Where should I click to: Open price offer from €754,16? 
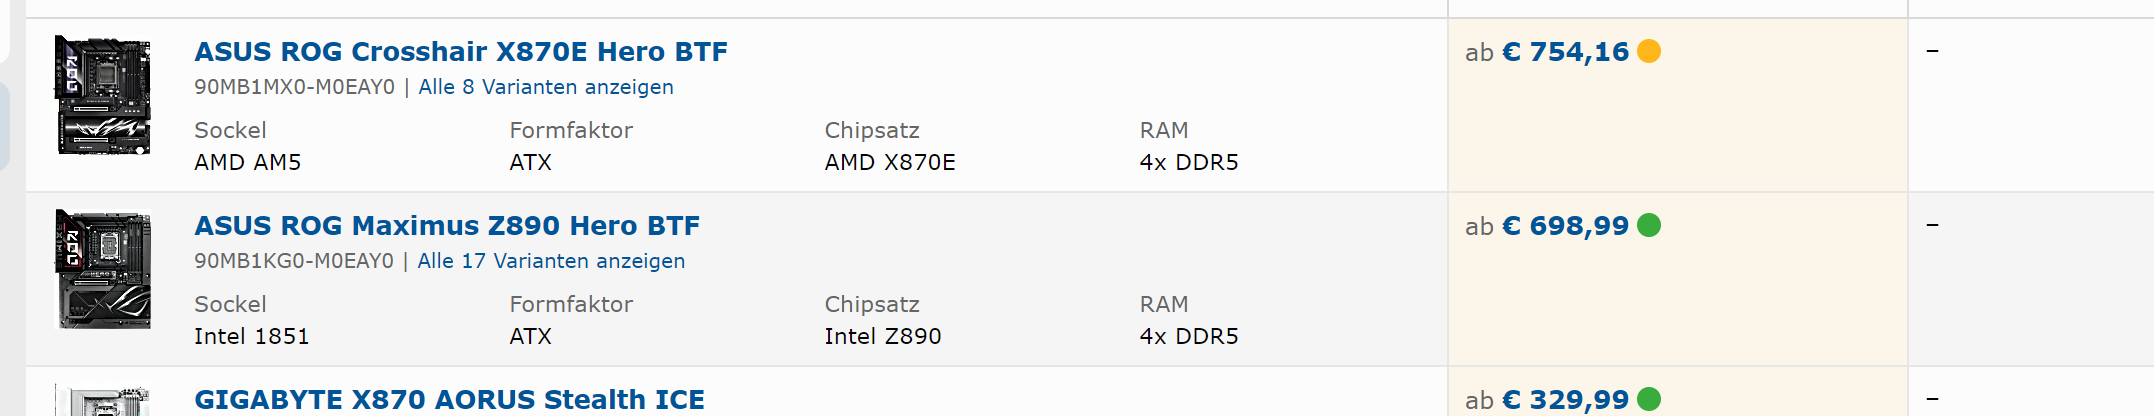[1565, 52]
